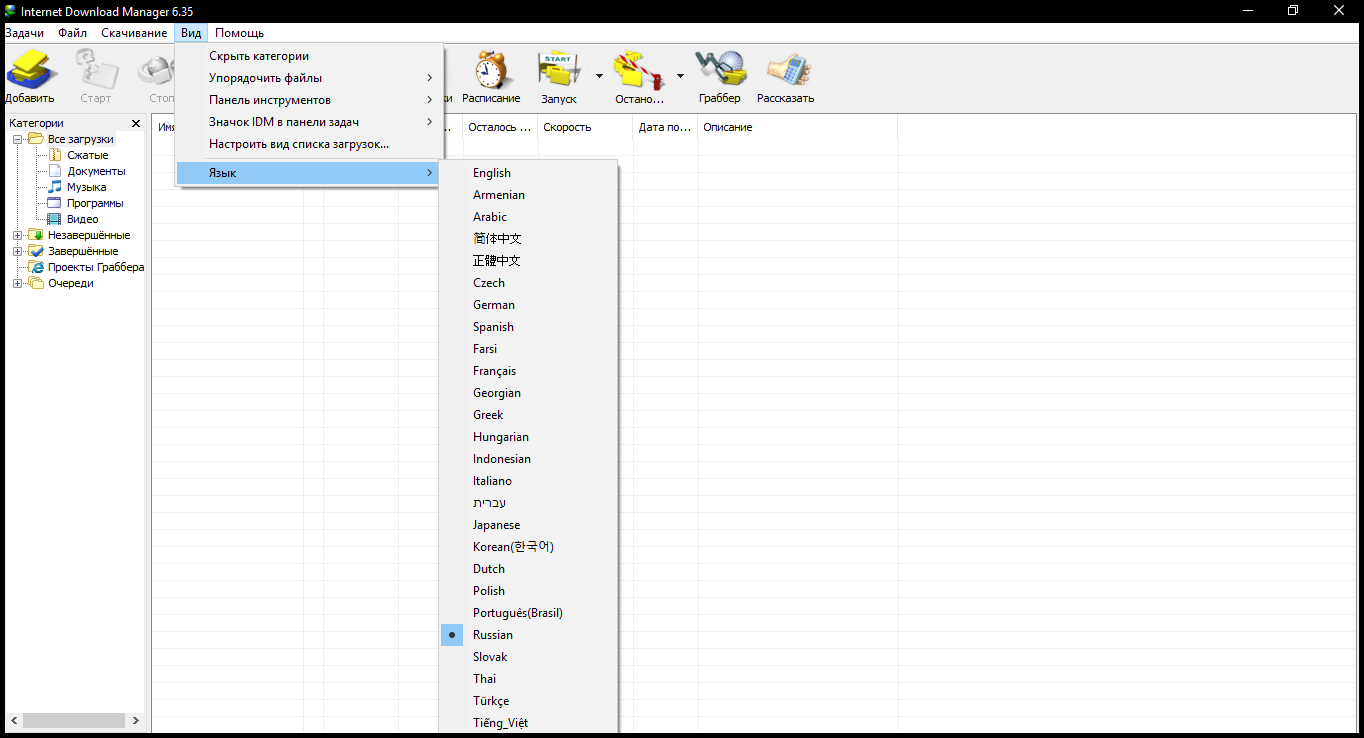The width and height of the screenshot is (1364, 738).
Task: Open the Расписание scheduler clock icon
Action: point(491,70)
